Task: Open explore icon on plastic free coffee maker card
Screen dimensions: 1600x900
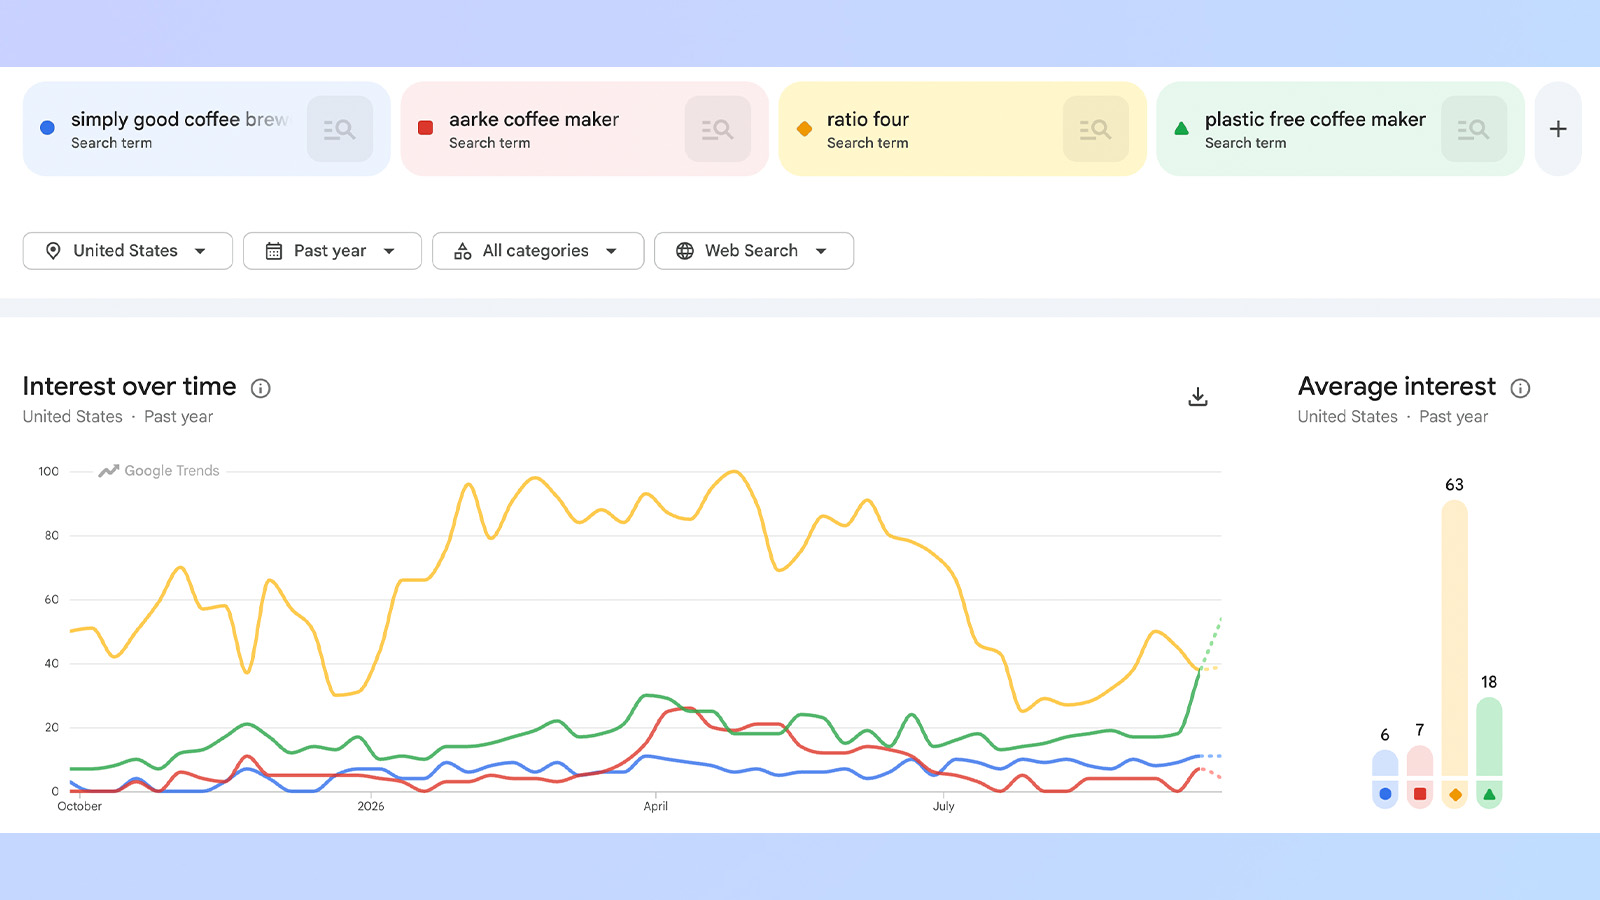Action: pos(1474,129)
